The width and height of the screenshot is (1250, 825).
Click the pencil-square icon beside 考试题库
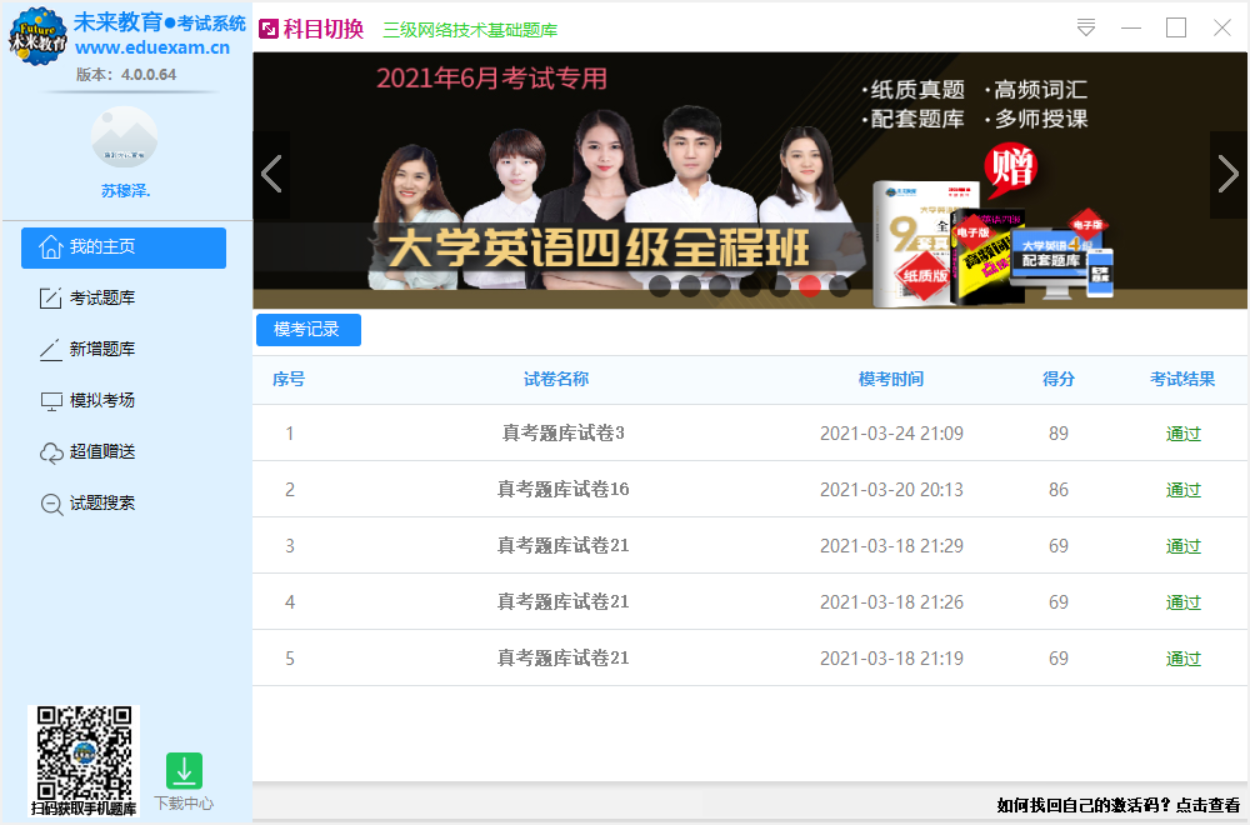(51, 298)
